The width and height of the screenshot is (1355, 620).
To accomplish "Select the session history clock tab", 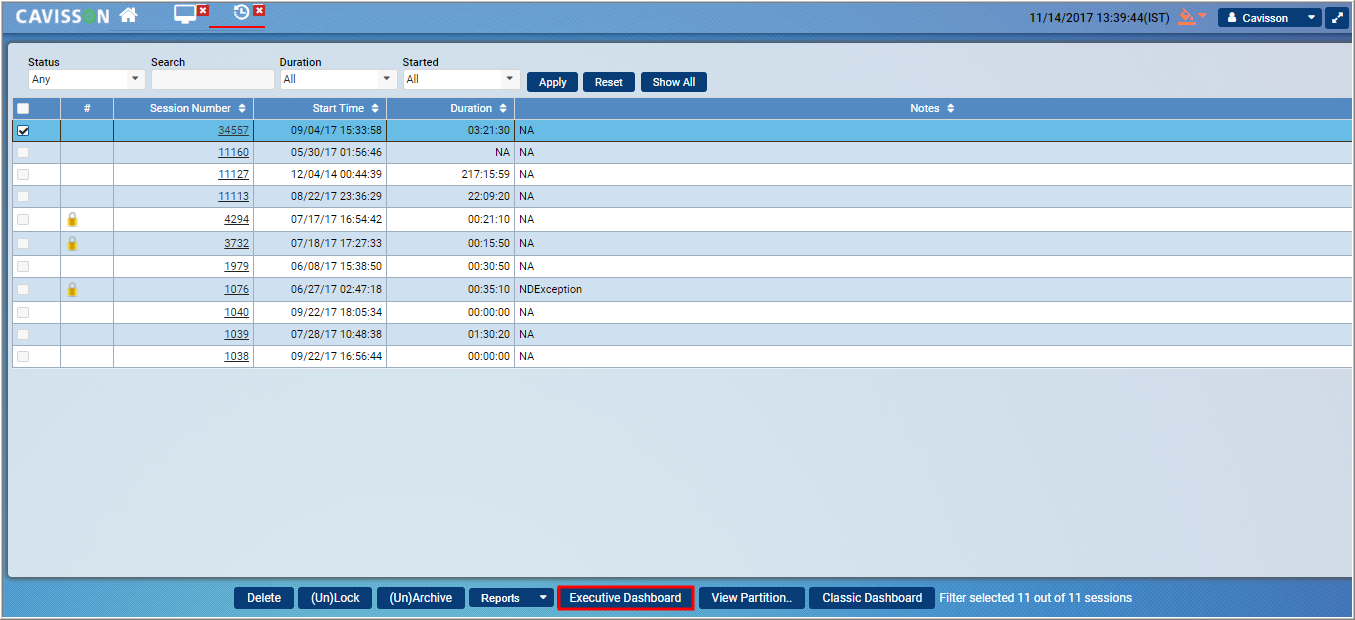I will [x=241, y=12].
